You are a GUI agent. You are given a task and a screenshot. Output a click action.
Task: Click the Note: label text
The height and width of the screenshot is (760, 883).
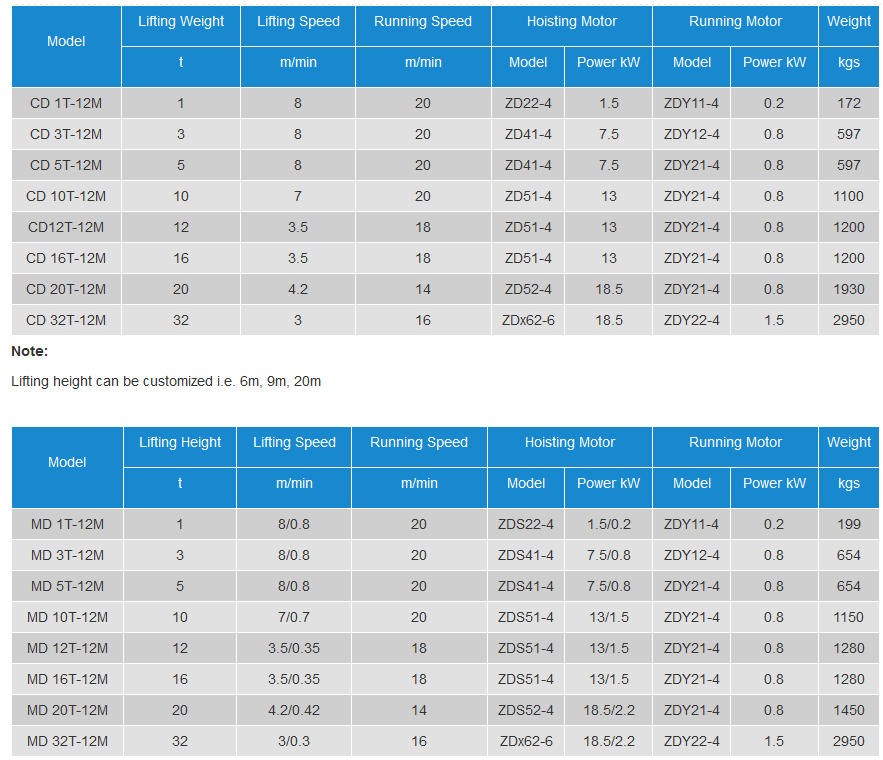coord(30,351)
